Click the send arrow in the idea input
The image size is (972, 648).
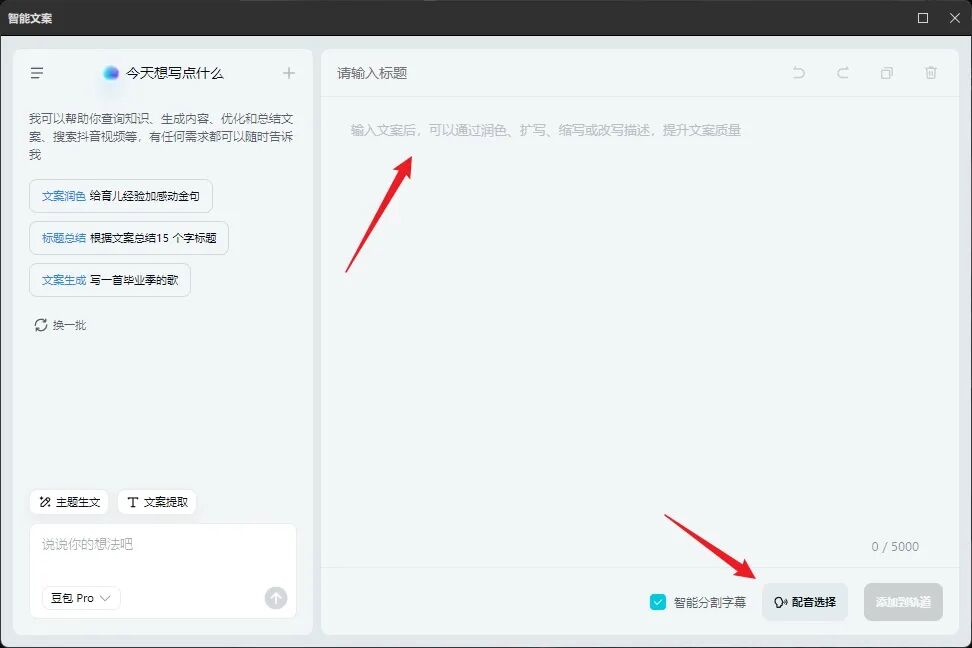[275, 597]
